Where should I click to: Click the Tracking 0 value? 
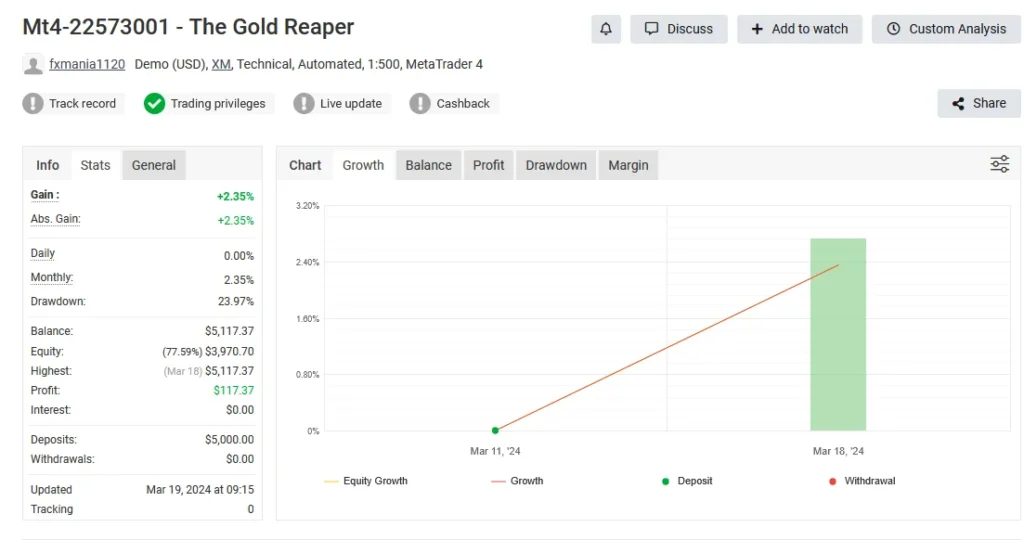tap(251, 509)
